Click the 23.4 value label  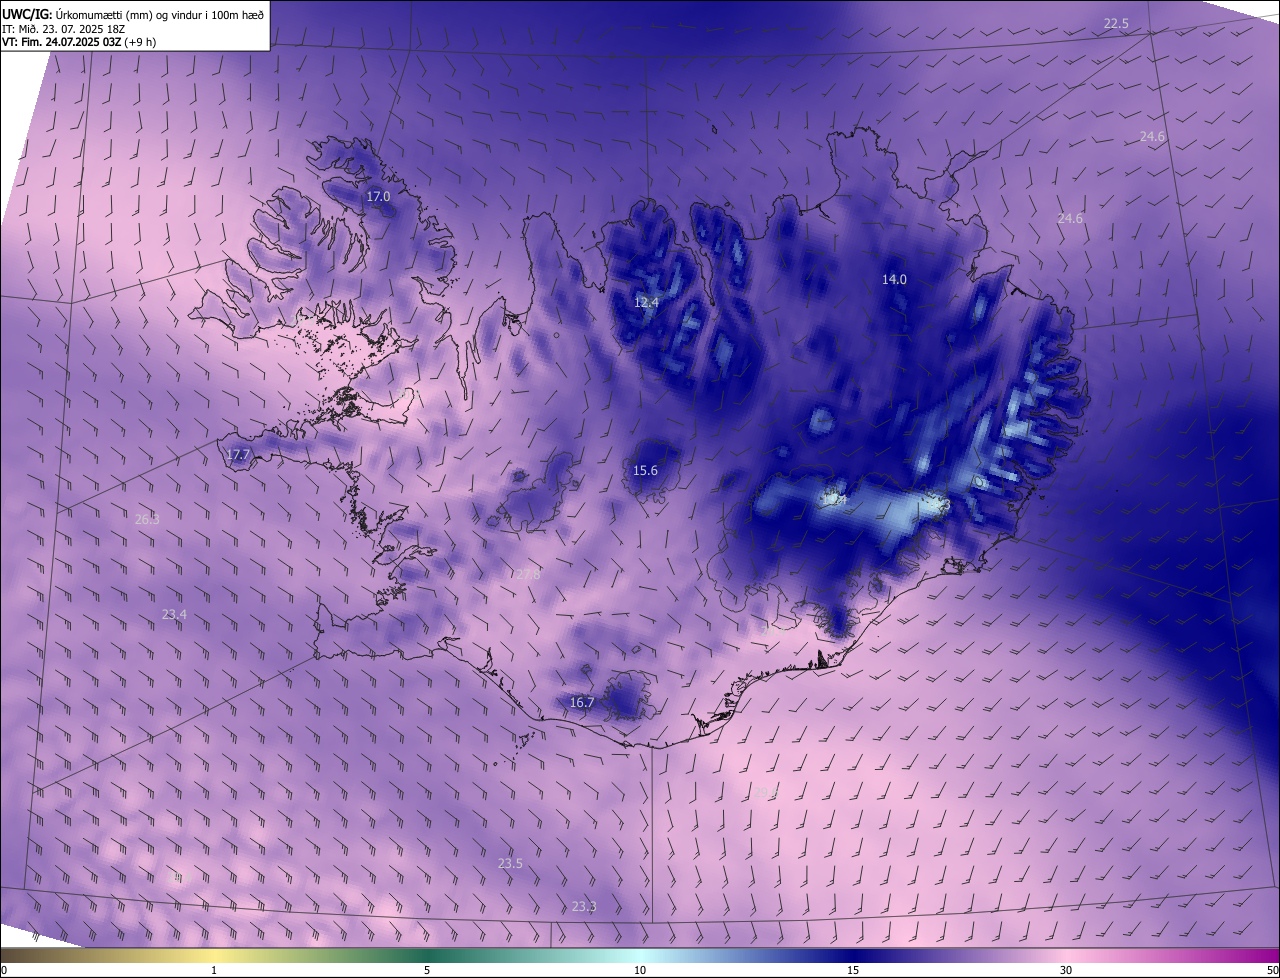point(174,614)
